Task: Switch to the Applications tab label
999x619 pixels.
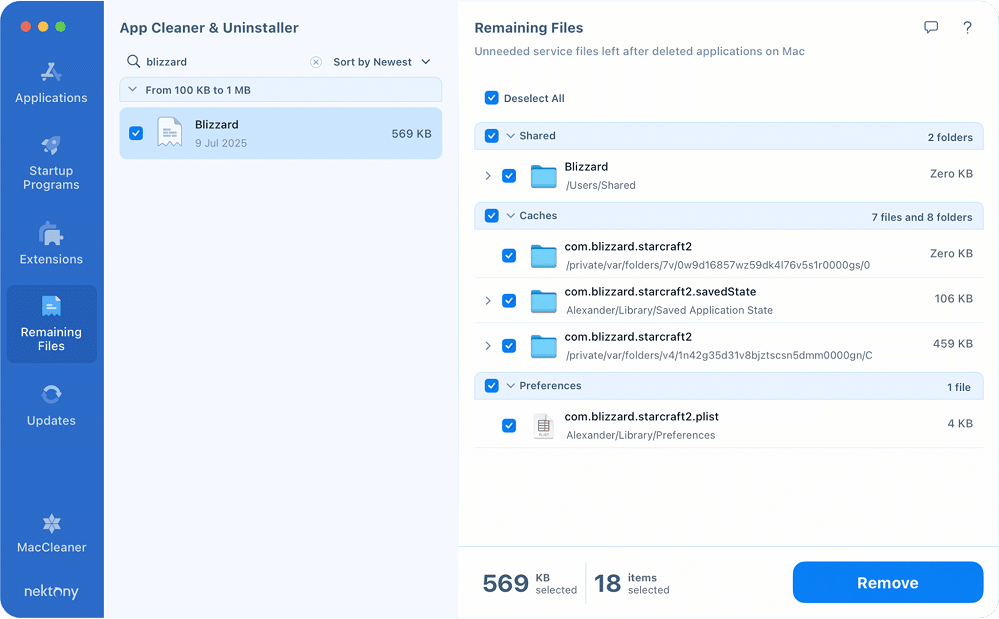Action: (x=51, y=97)
